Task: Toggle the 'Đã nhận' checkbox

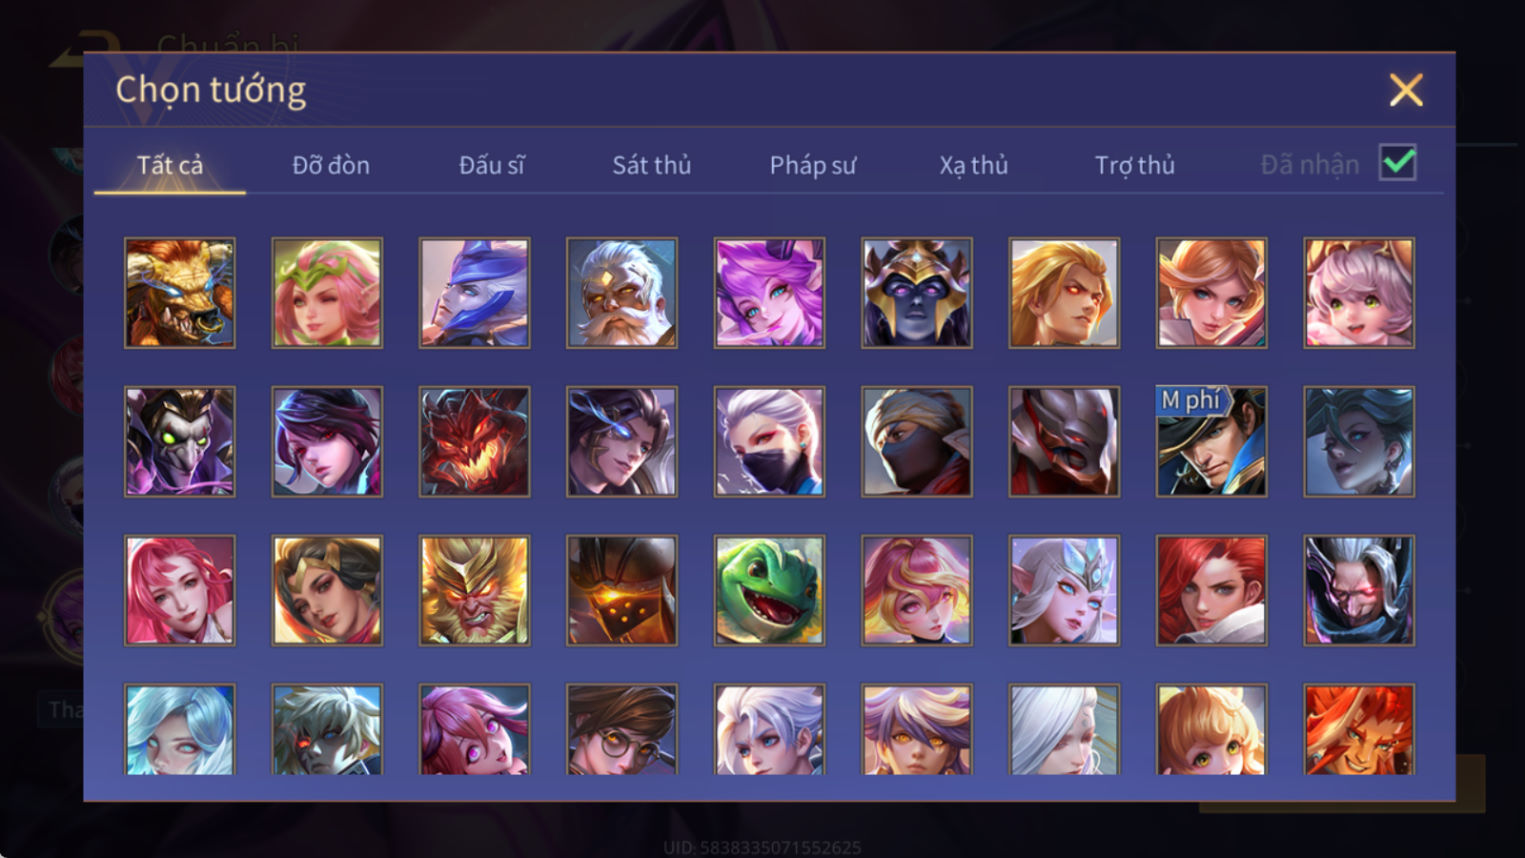Action: click(x=1397, y=163)
